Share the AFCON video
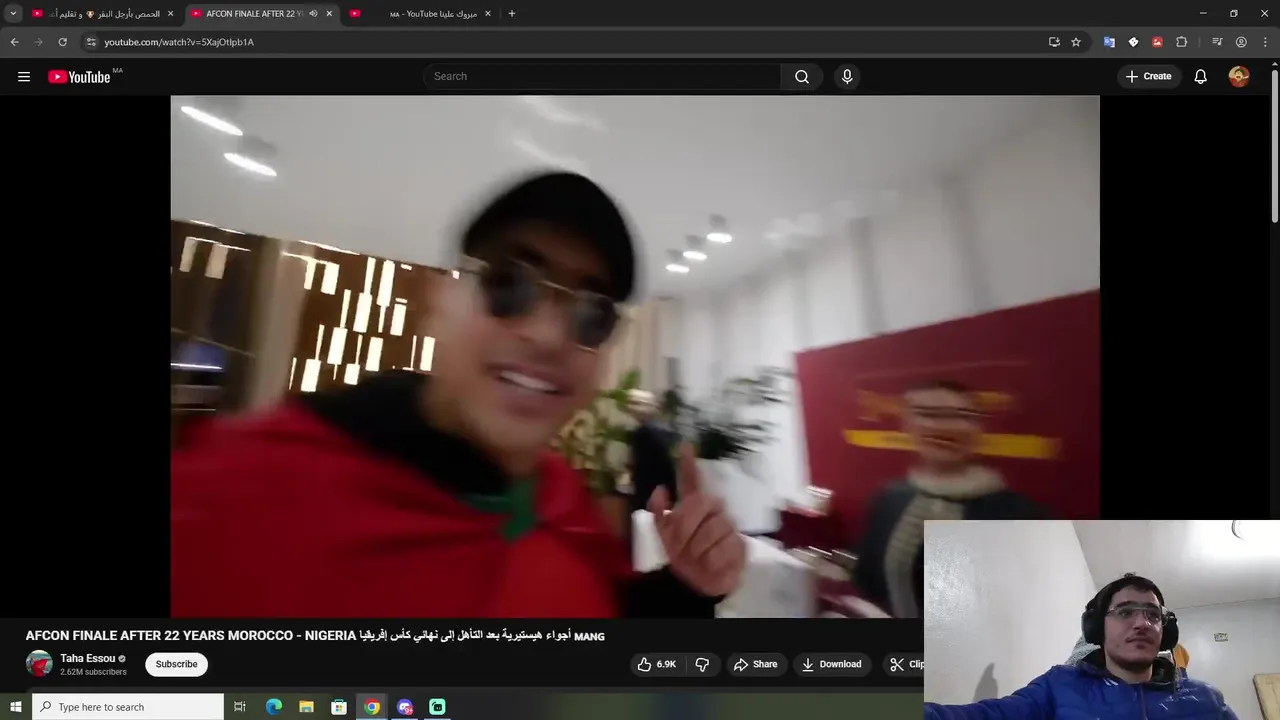The width and height of the screenshot is (1280, 720). click(x=755, y=664)
